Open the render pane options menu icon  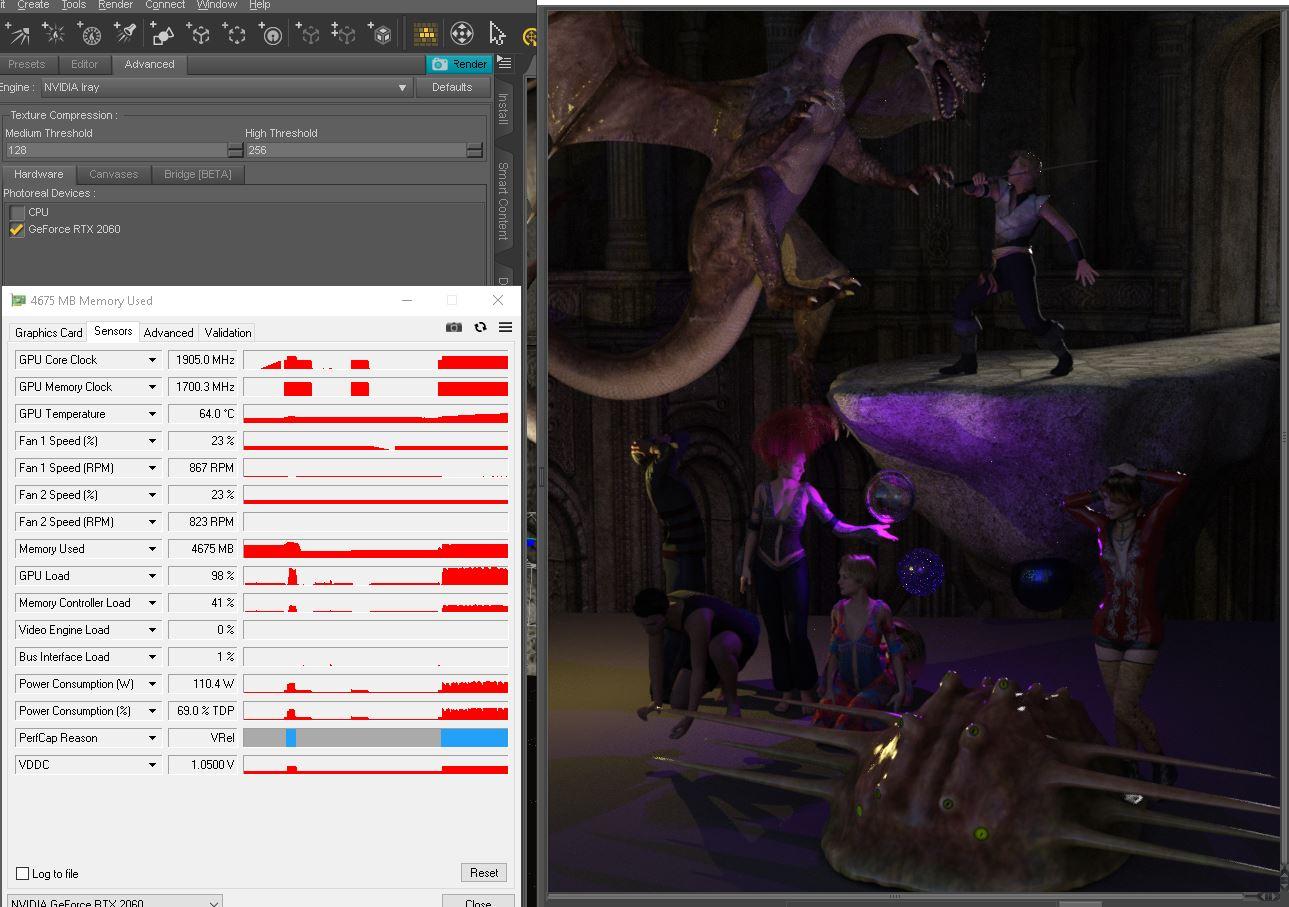504,63
